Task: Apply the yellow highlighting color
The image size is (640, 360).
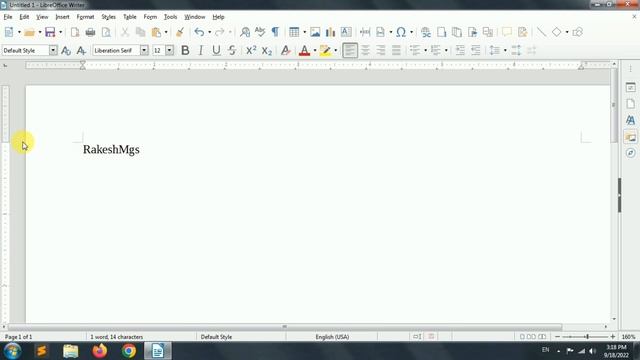Action: coord(325,50)
